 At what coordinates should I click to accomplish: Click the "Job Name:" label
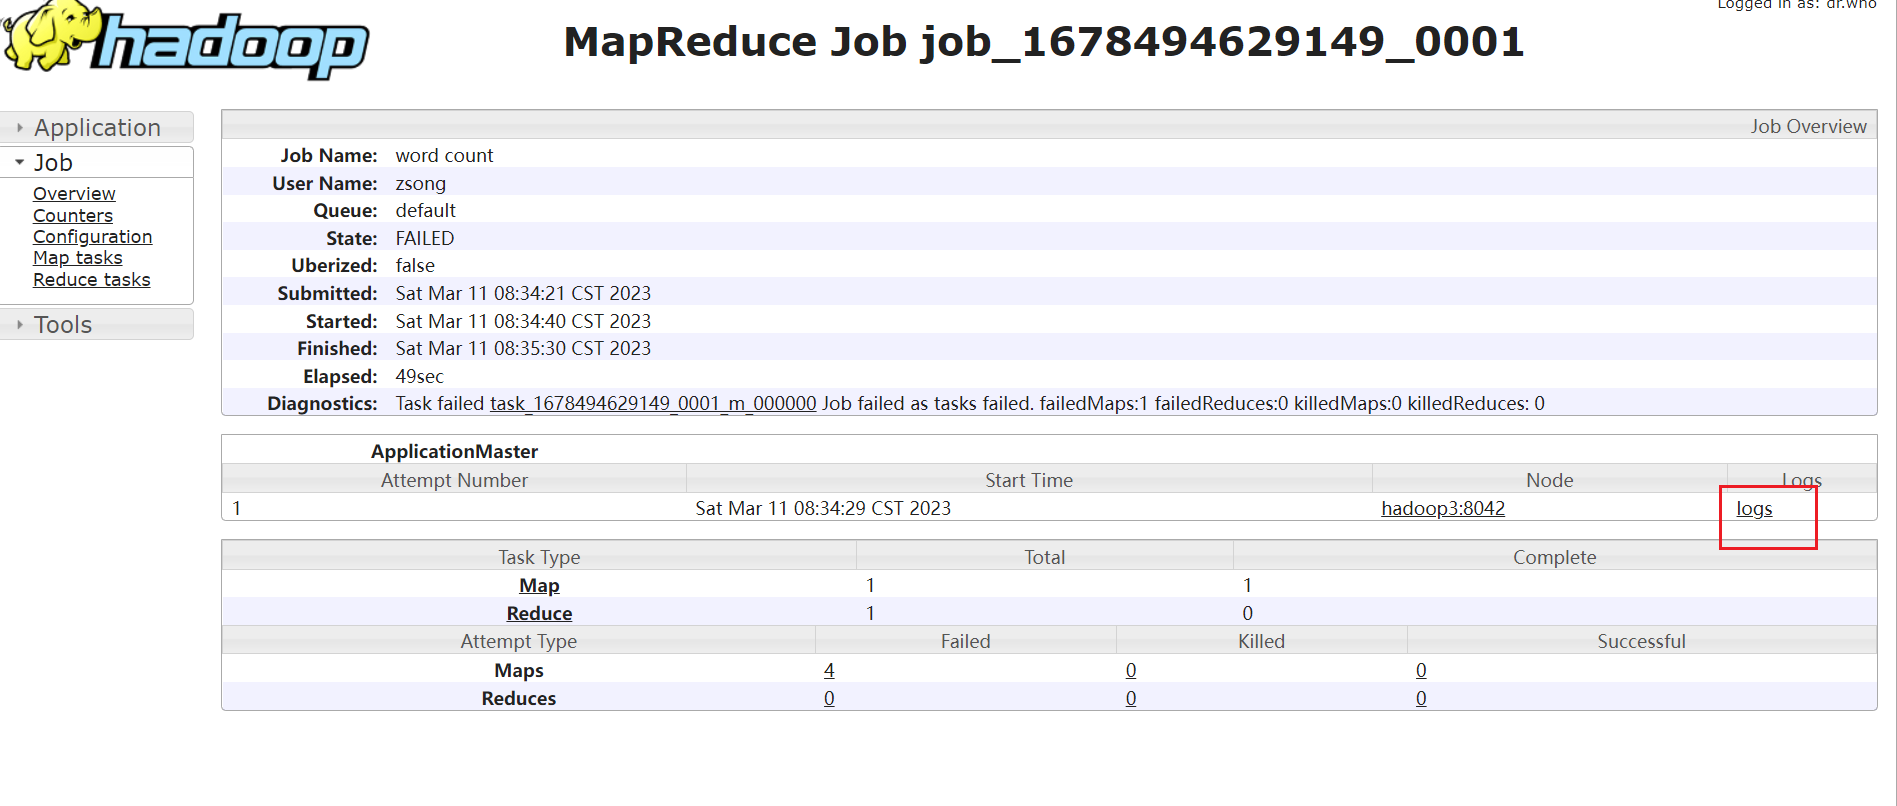tap(329, 155)
